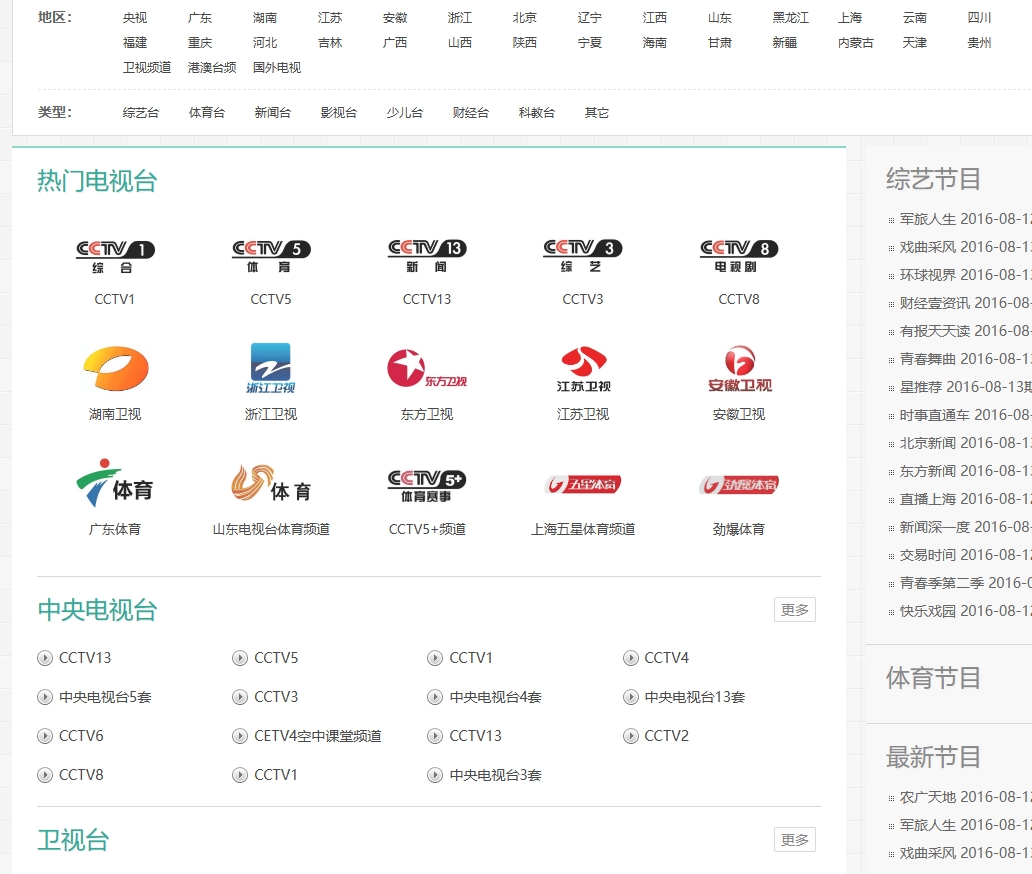Open the CCTV4 link in 中央电视台 list
The width and height of the screenshot is (1032, 874).
click(x=666, y=658)
